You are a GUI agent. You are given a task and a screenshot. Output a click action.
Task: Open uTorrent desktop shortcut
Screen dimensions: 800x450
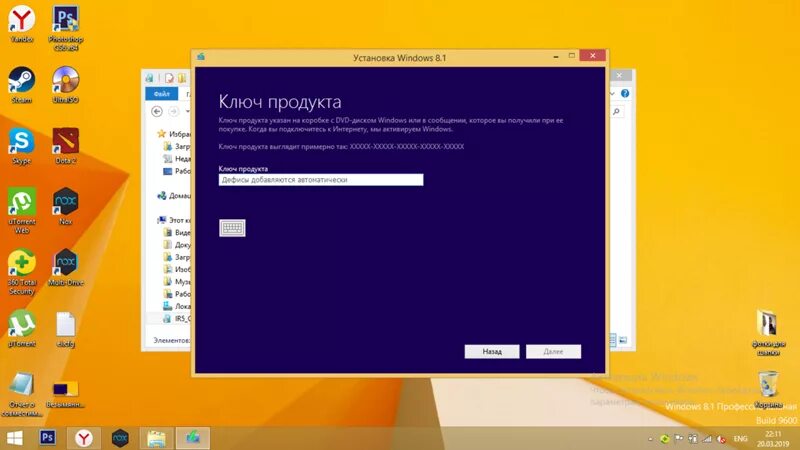tap(21, 329)
